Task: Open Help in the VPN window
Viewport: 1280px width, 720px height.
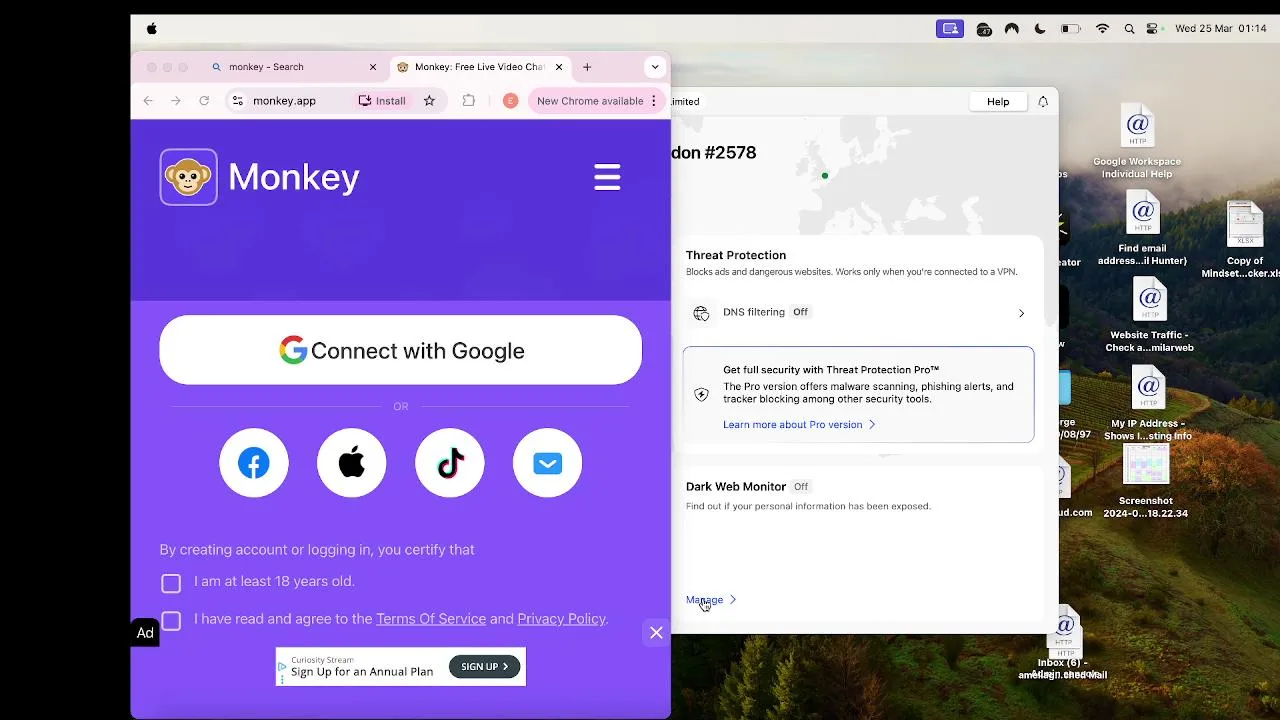Action: point(998,102)
